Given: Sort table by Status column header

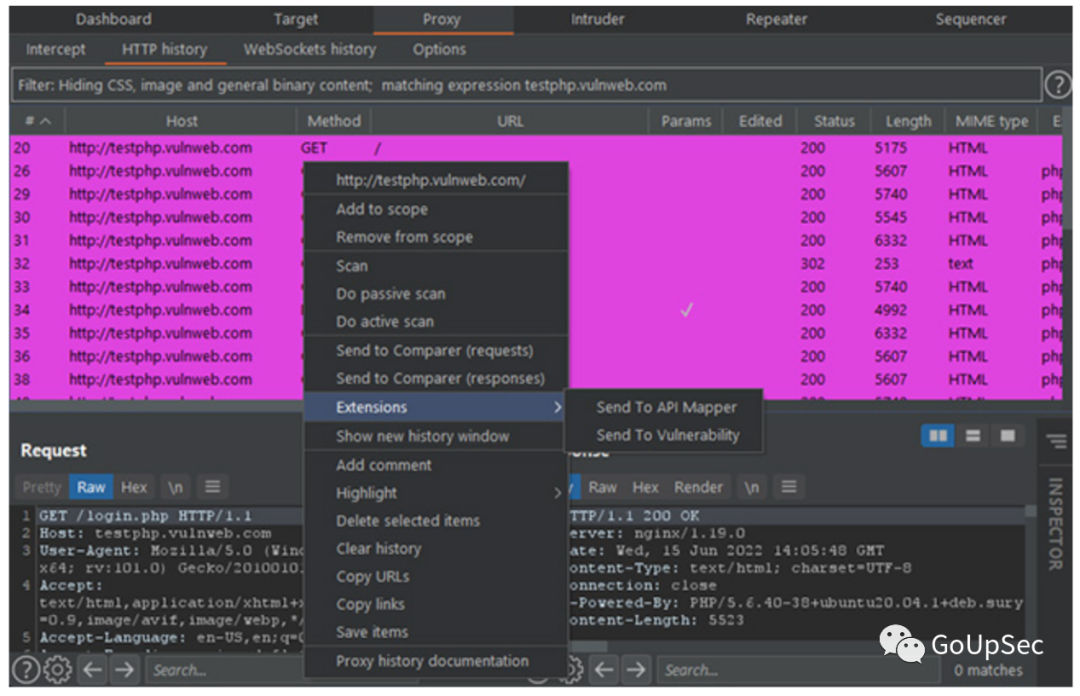Looking at the screenshot, I should pyautogui.click(x=833, y=121).
